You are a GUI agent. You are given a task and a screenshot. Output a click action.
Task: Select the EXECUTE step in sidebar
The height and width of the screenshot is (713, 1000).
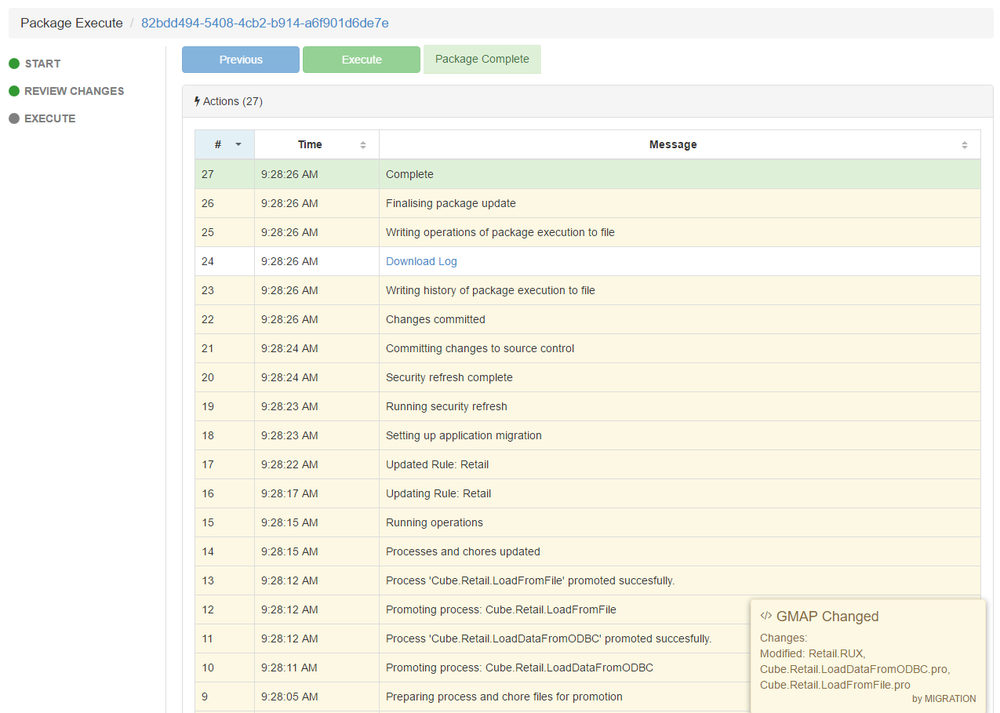[x=50, y=119]
